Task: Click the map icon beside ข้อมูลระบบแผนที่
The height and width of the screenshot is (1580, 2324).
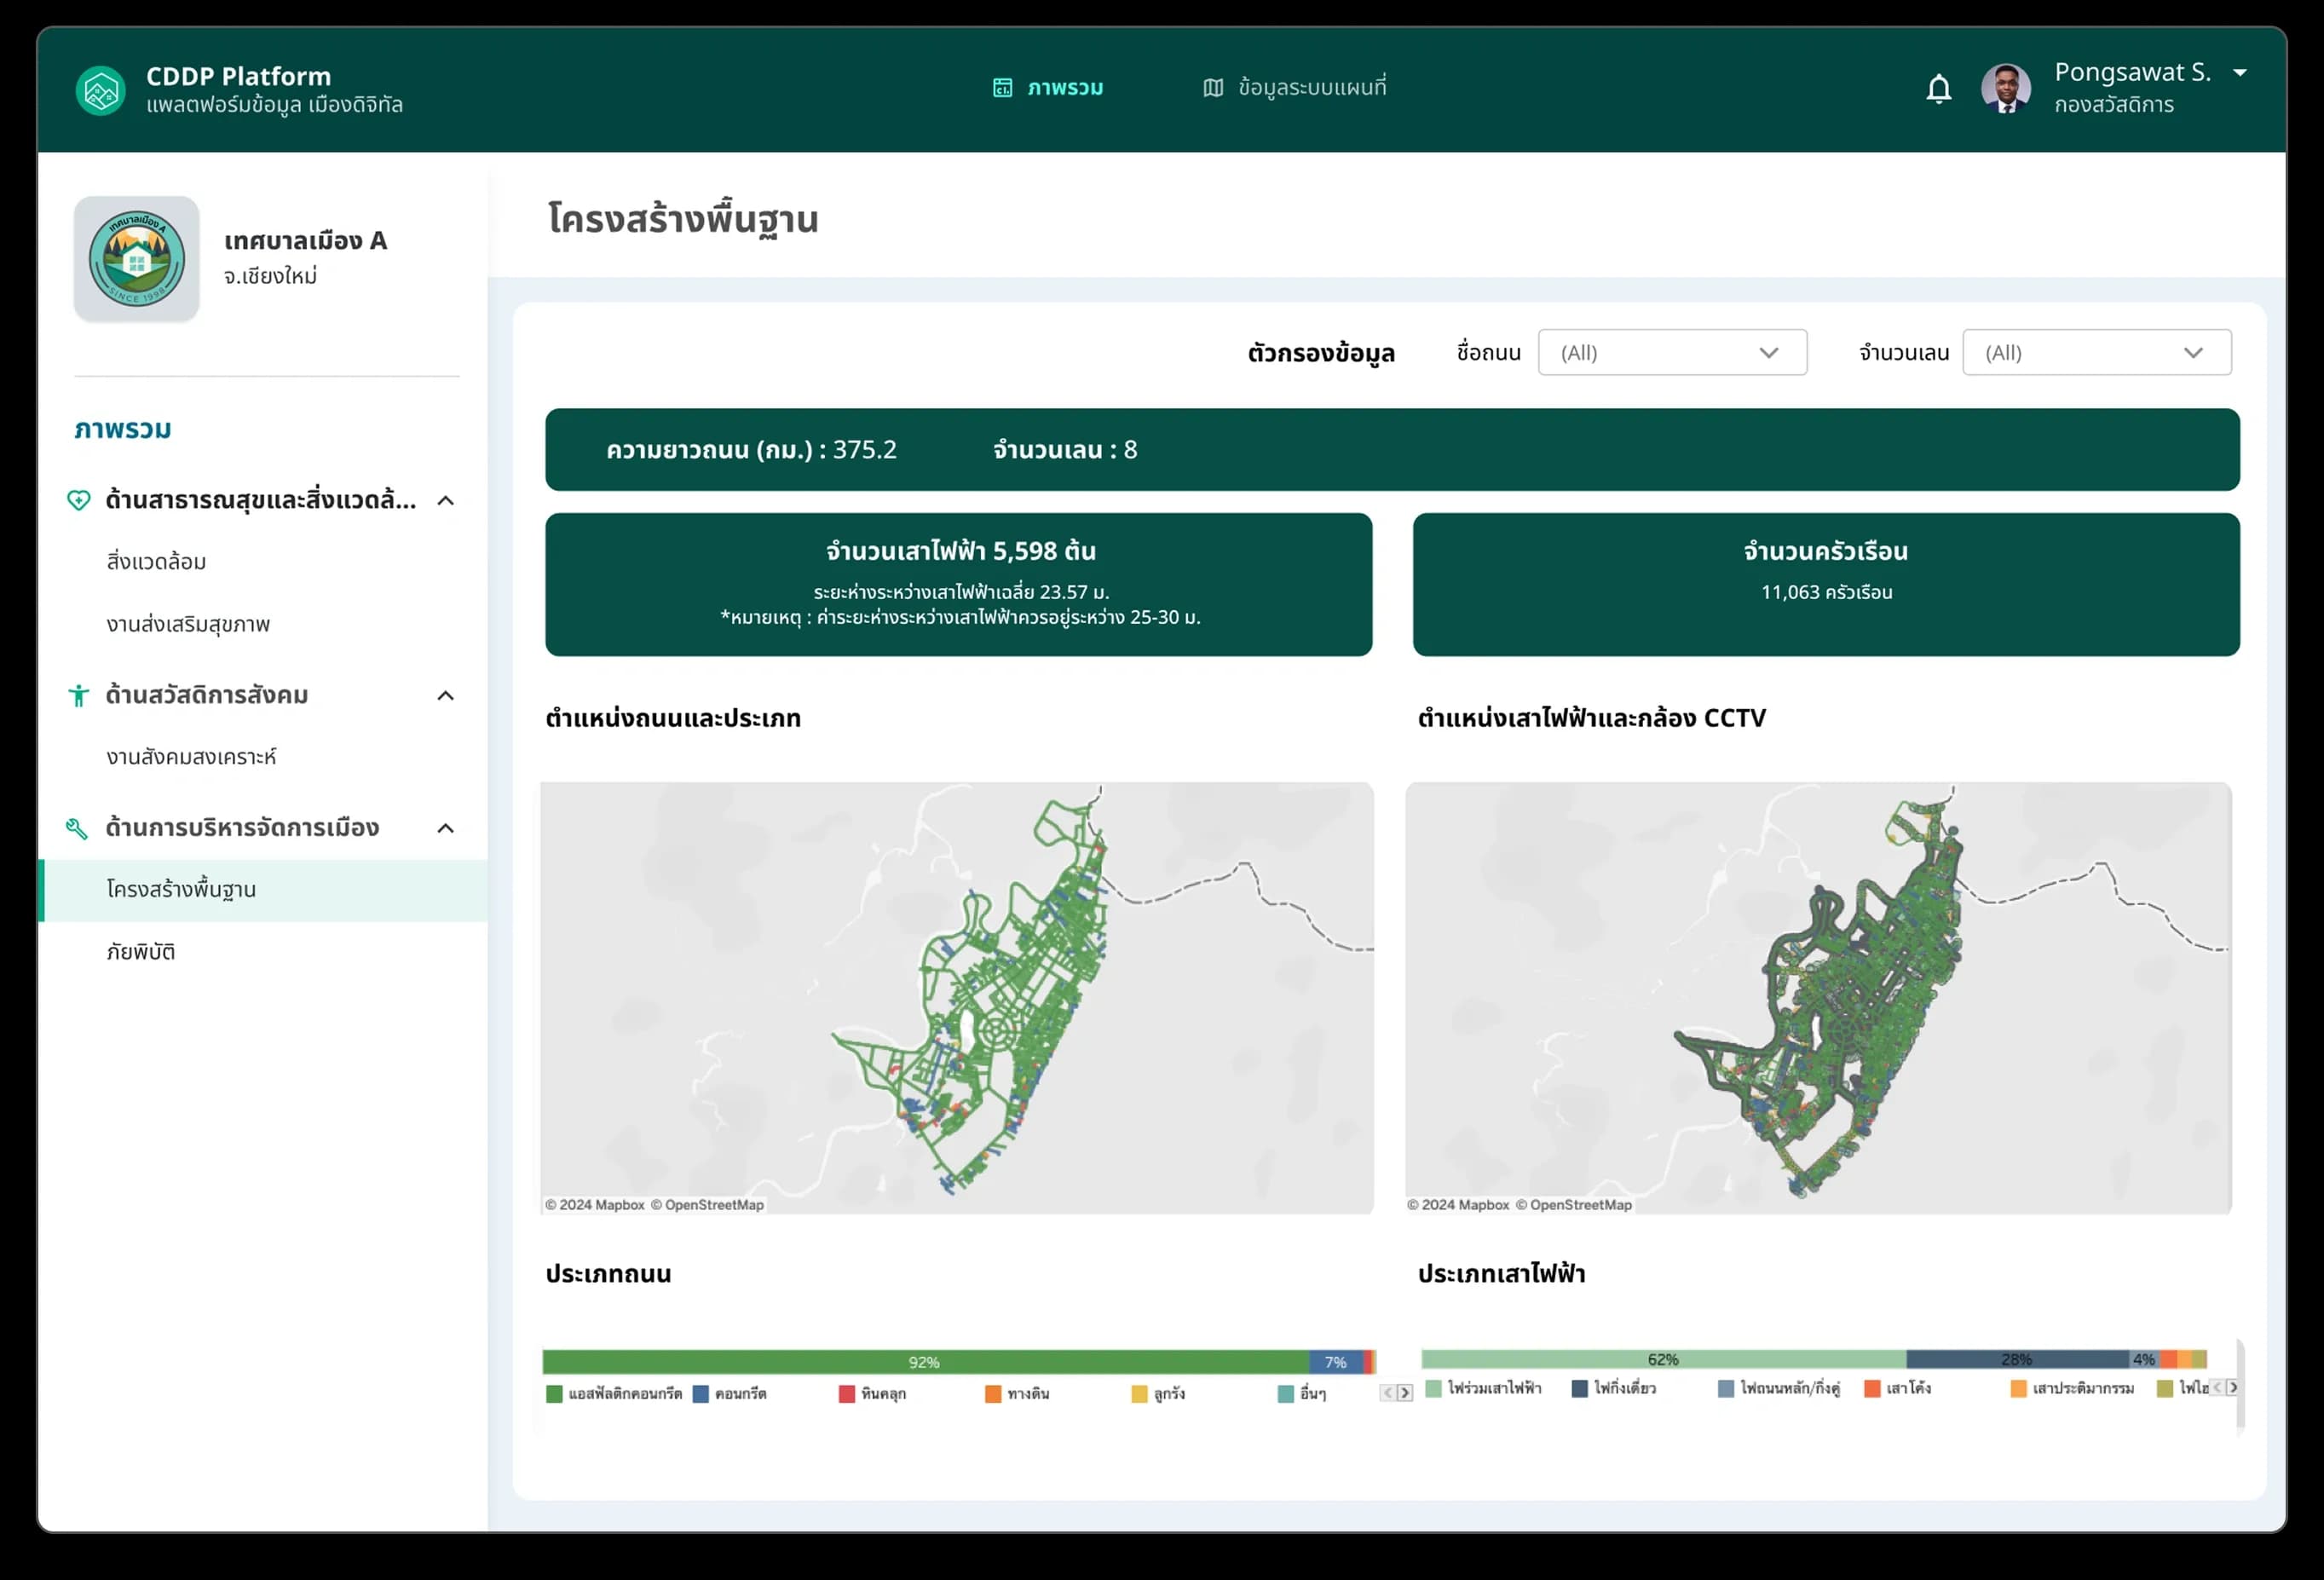Action: [1213, 88]
